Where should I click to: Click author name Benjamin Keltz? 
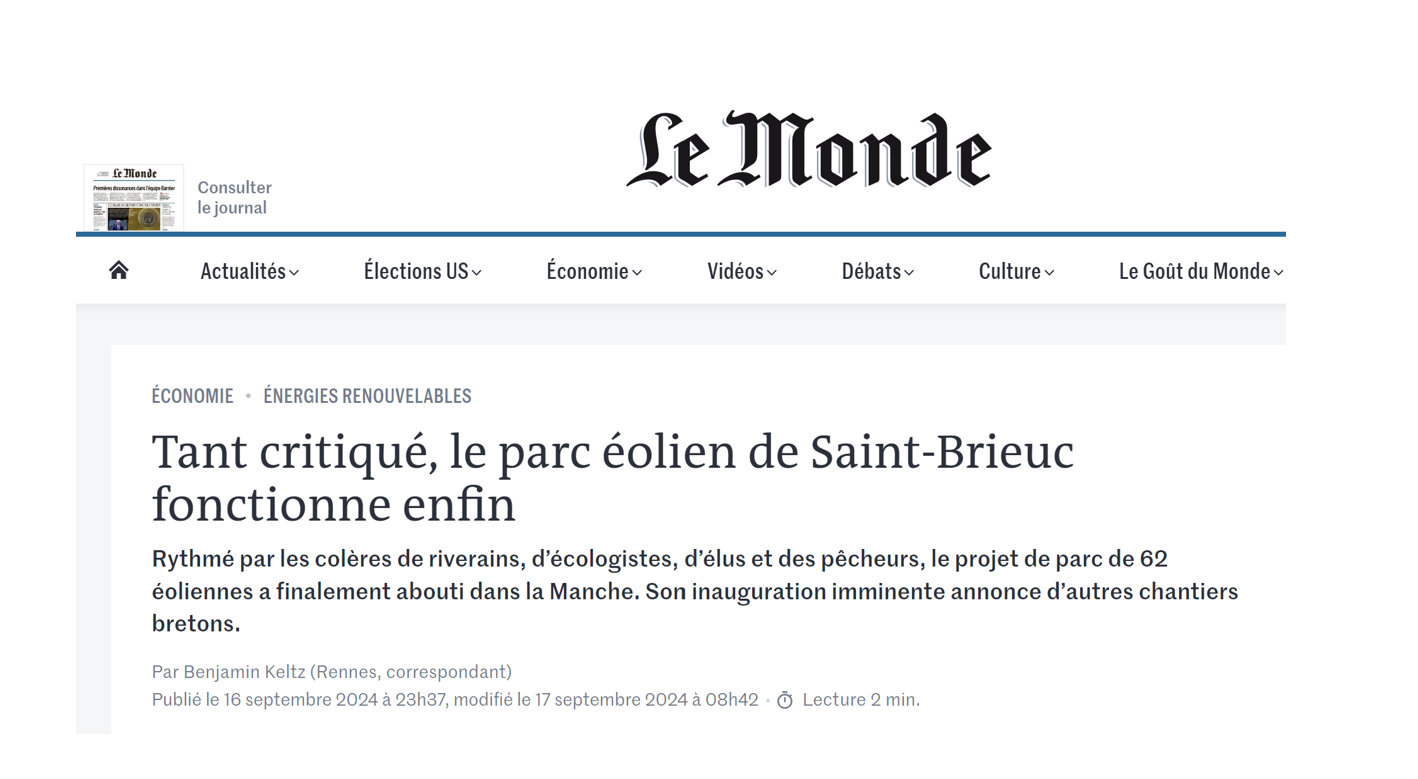pyautogui.click(x=243, y=672)
